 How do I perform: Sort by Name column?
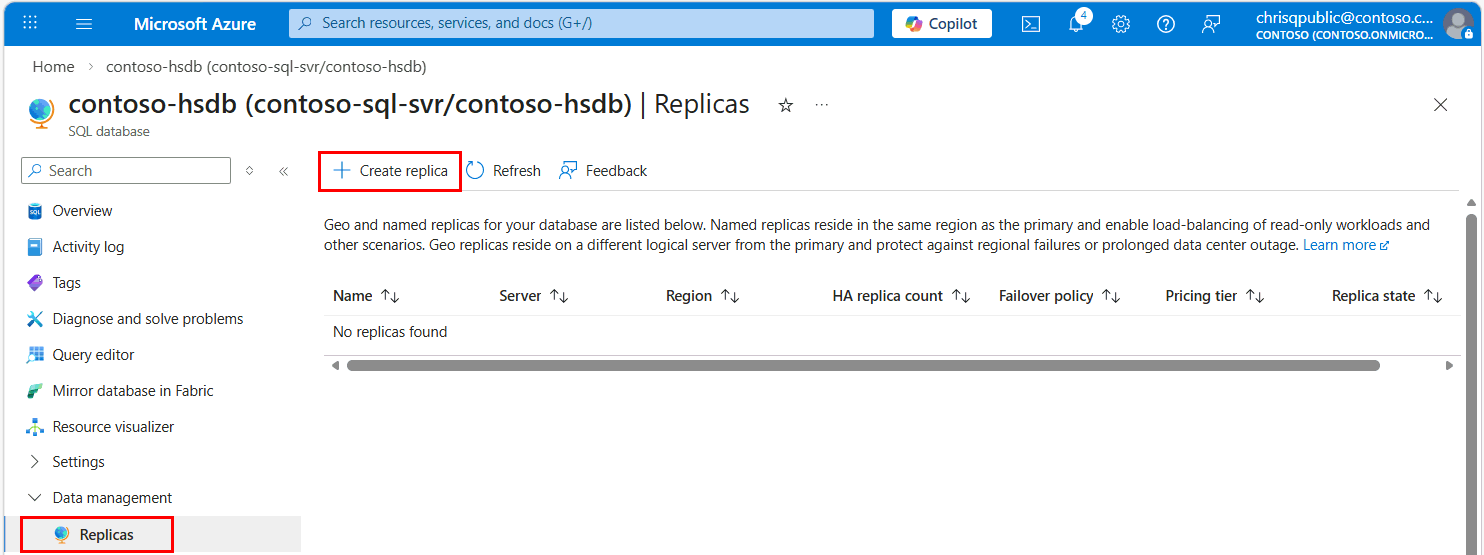[x=366, y=296]
